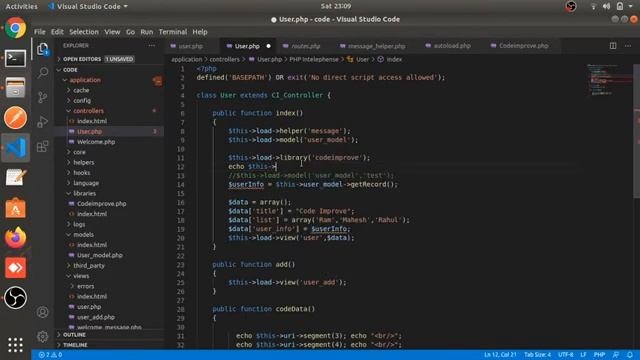The height and width of the screenshot is (360, 640).
Task: Open the Search view in activity bar
Action: click(42, 73)
